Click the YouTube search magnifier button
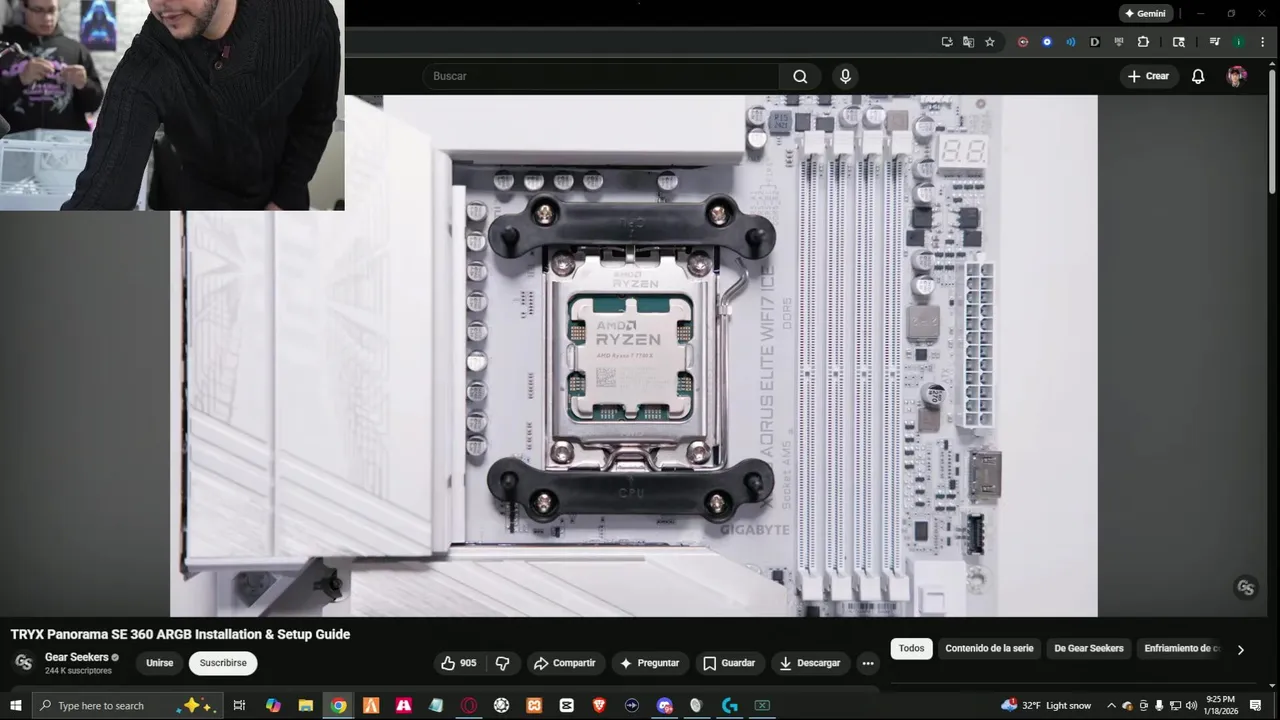This screenshot has width=1280, height=720. pyautogui.click(x=800, y=76)
